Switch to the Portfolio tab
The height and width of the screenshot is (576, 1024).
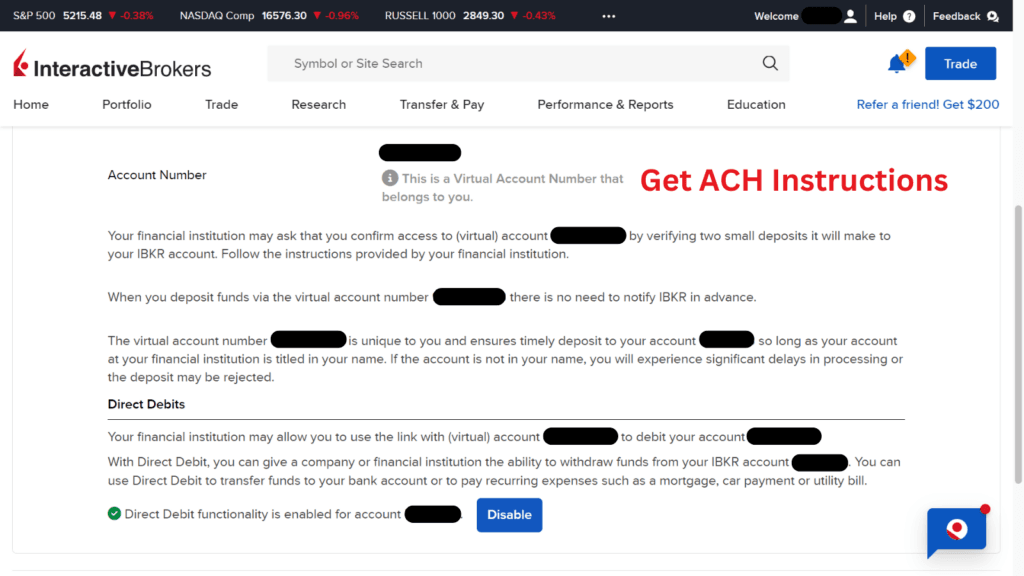pyautogui.click(x=126, y=104)
